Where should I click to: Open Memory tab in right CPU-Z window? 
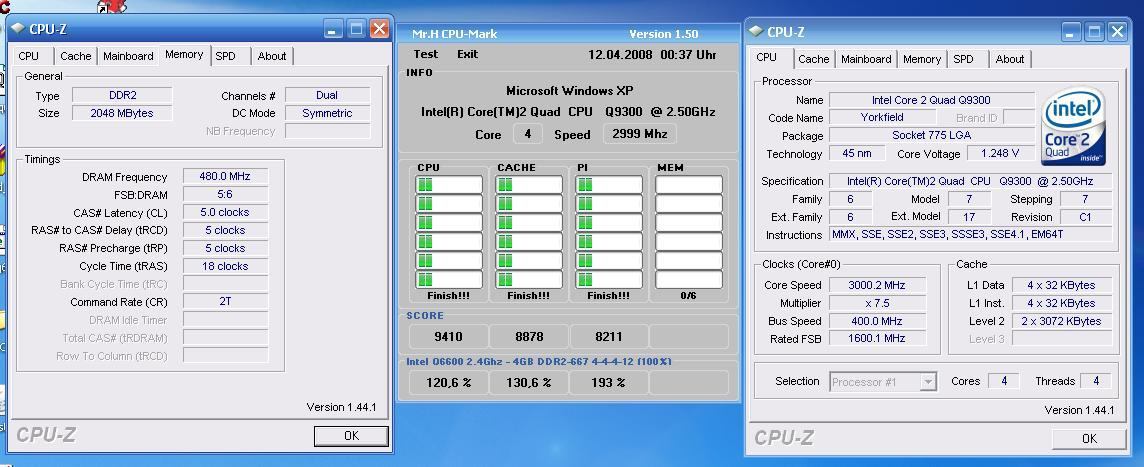point(922,59)
